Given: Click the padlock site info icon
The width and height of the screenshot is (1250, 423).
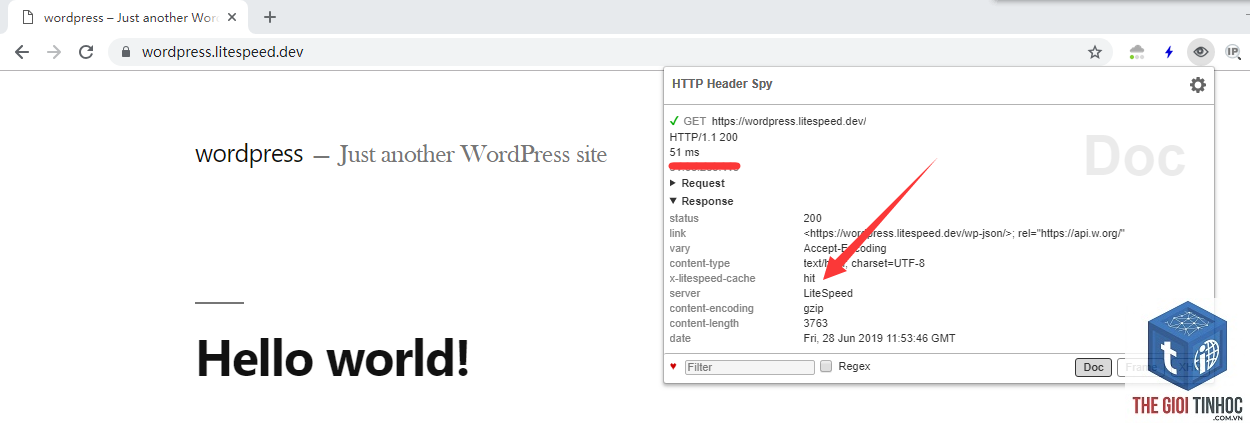Looking at the screenshot, I should pos(126,52).
